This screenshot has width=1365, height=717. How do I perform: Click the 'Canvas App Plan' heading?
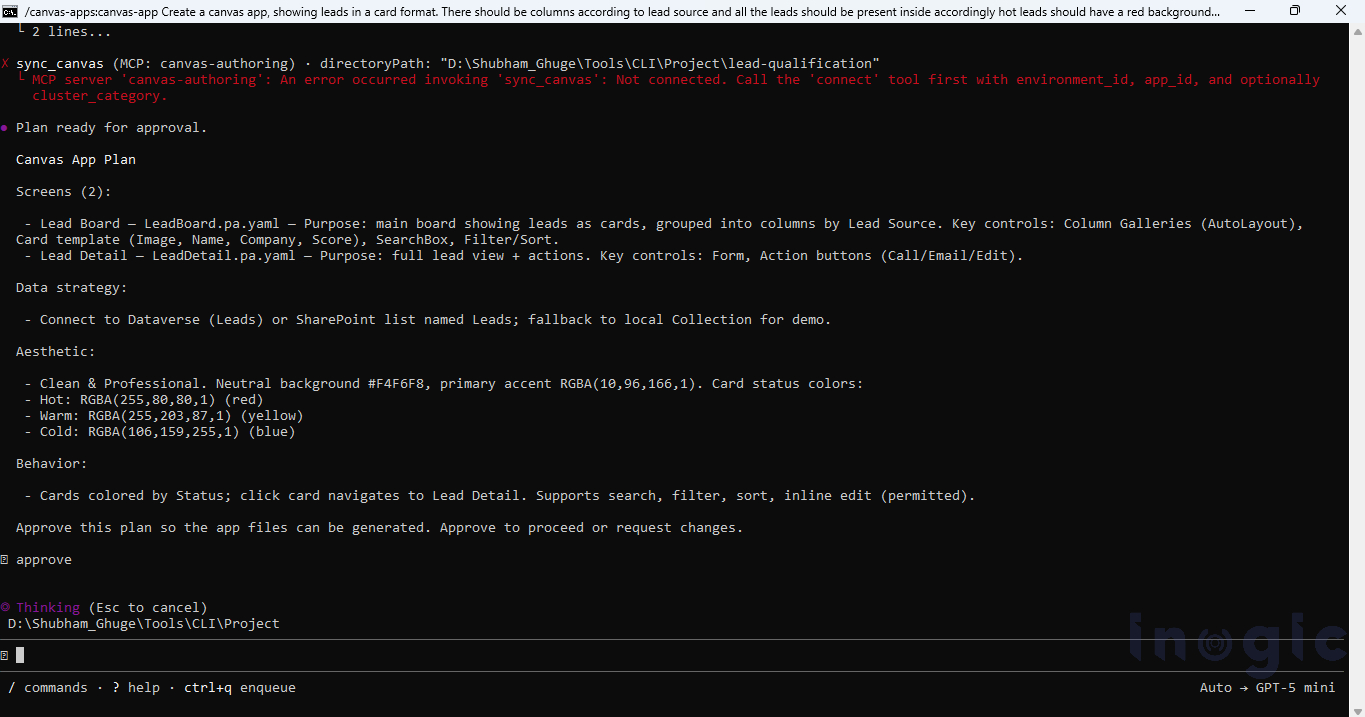pos(76,160)
